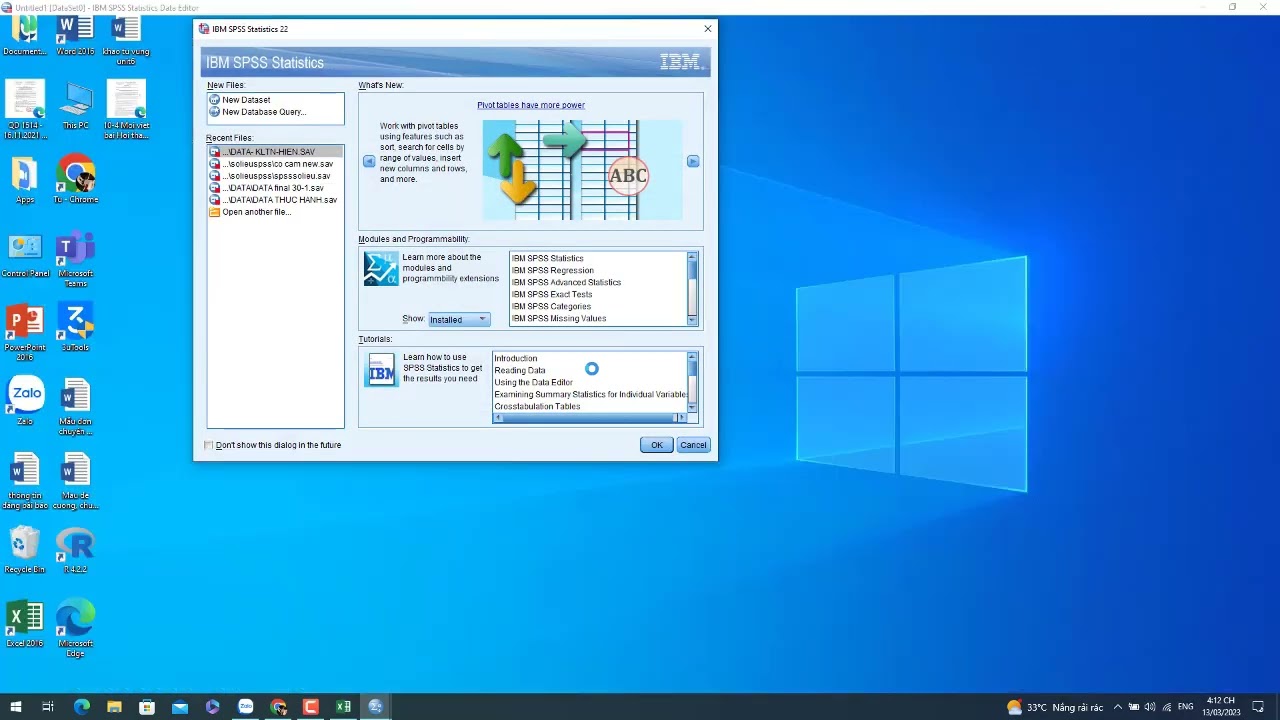Select the Crosstabulation Tables tutorial
The width and height of the screenshot is (1280, 720).
[537, 406]
